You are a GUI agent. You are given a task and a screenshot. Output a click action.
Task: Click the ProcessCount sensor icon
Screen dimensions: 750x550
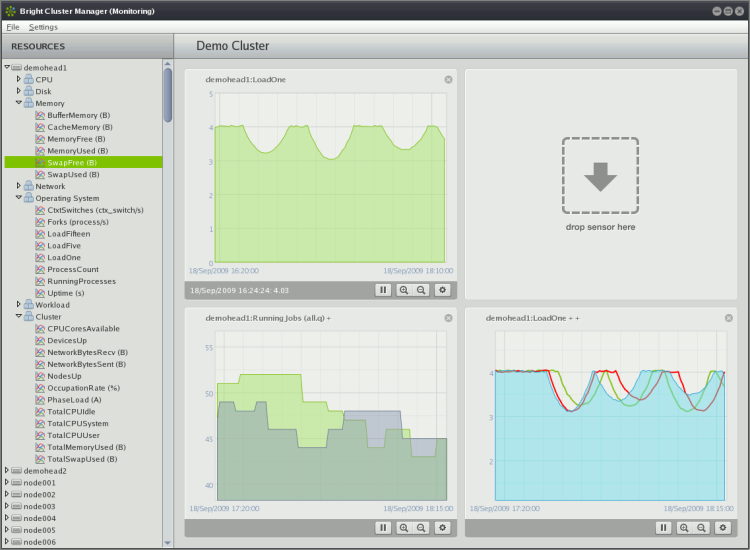(40, 269)
